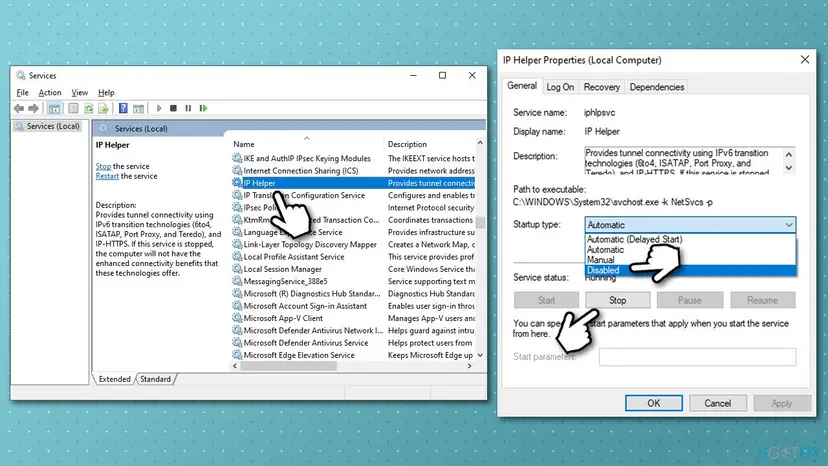
Task: Switch to the Extended view tab
Action: click(114, 379)
